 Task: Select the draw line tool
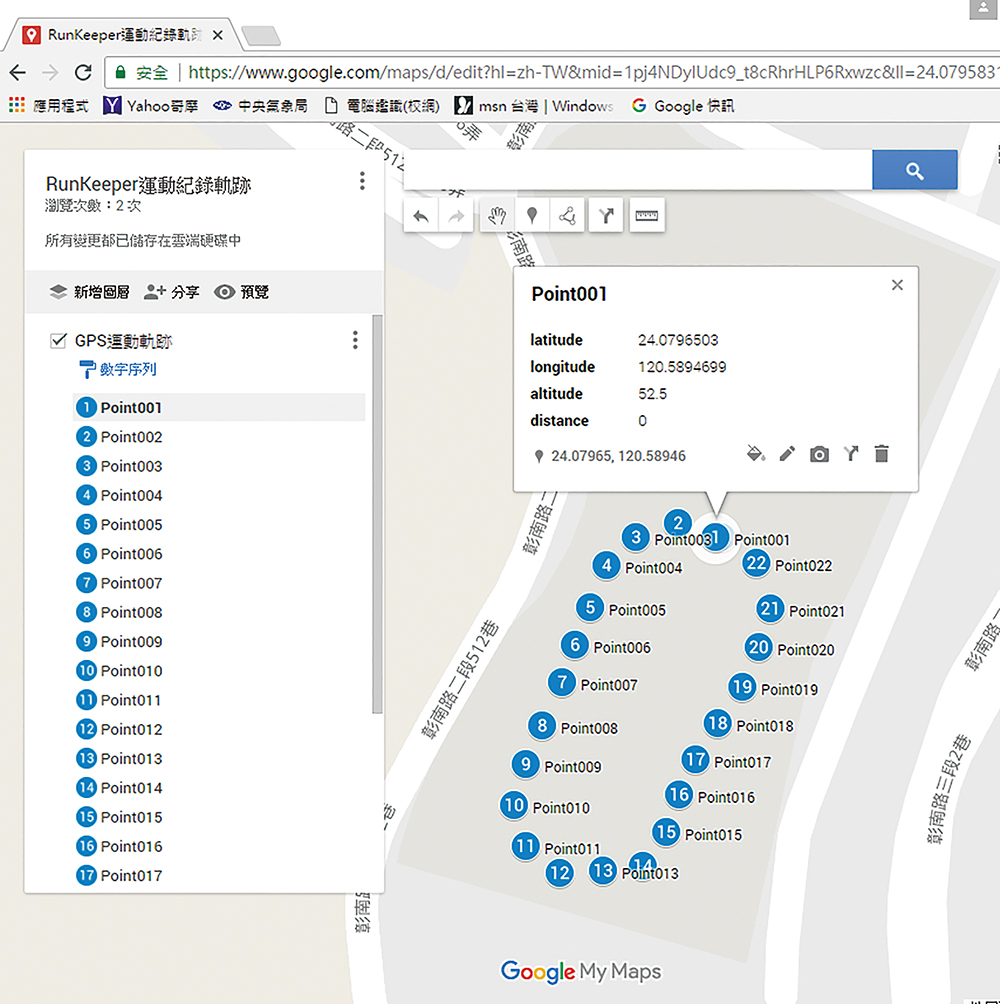tap(567, 216)
